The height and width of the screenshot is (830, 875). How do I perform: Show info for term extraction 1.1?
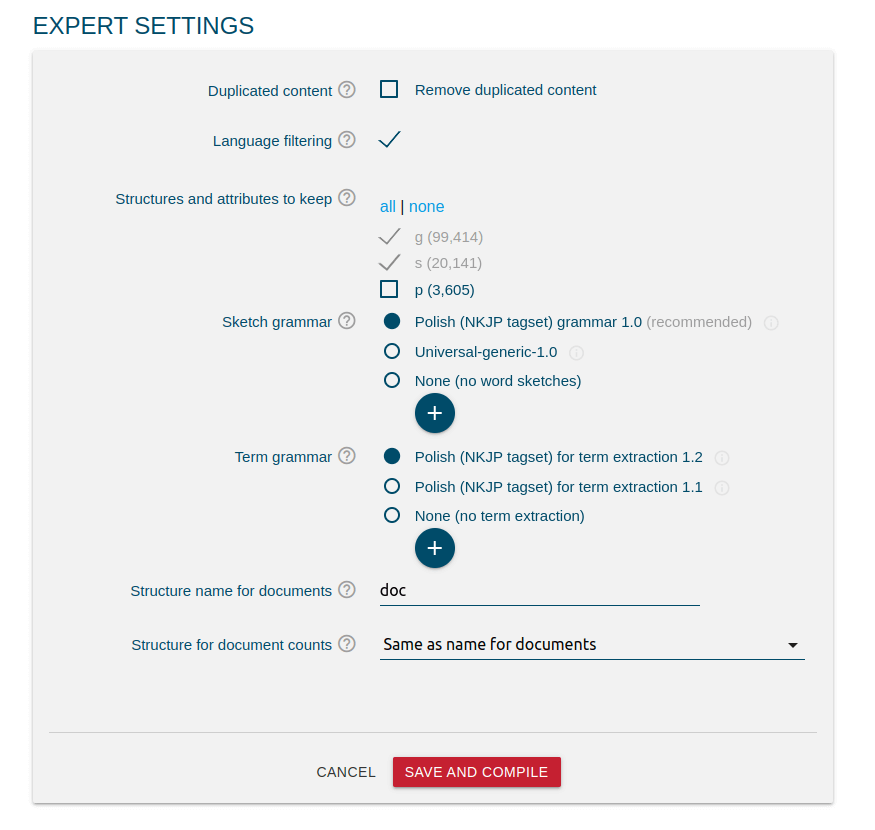pos(722,488)
